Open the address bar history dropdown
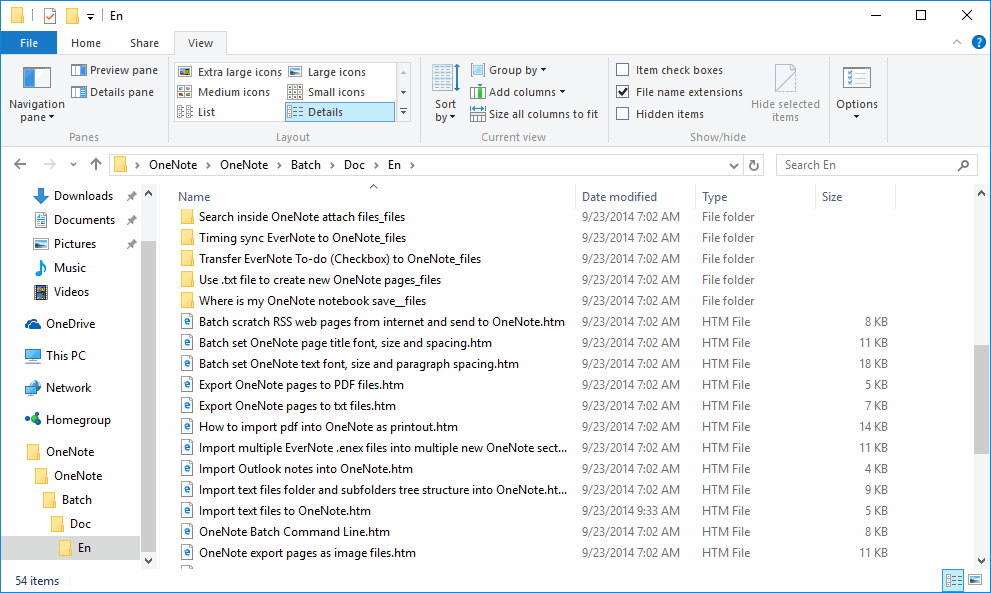Viewport: 991px width, 593px height. point(733,166)
